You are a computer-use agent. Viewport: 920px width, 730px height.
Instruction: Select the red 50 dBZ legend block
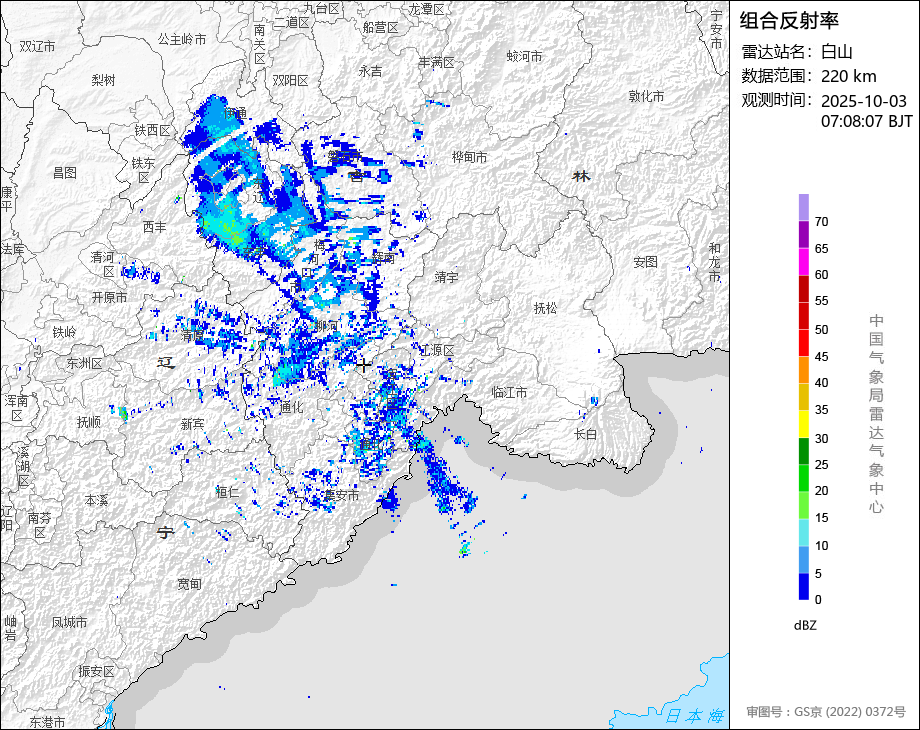(x=804, y=316)
